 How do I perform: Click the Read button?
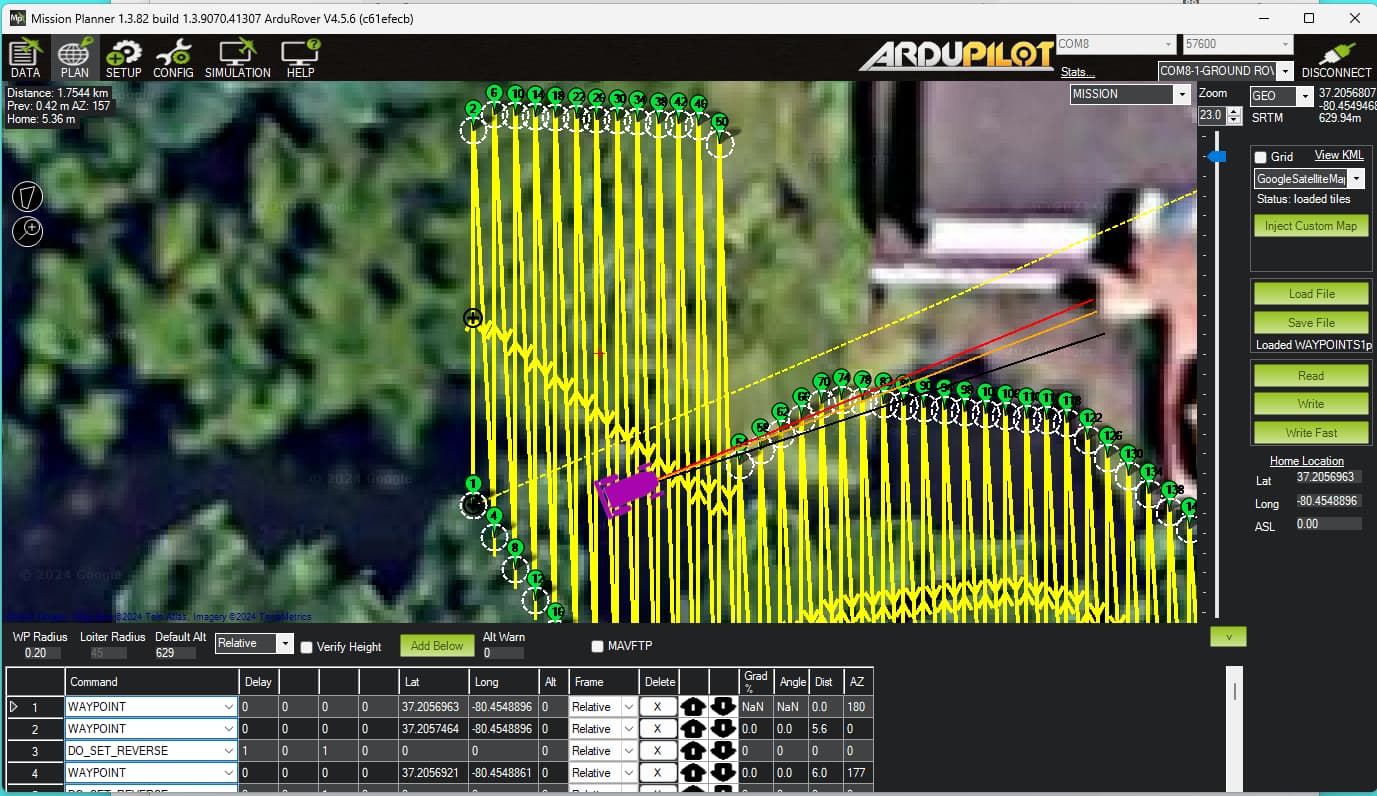point(1311,376)
